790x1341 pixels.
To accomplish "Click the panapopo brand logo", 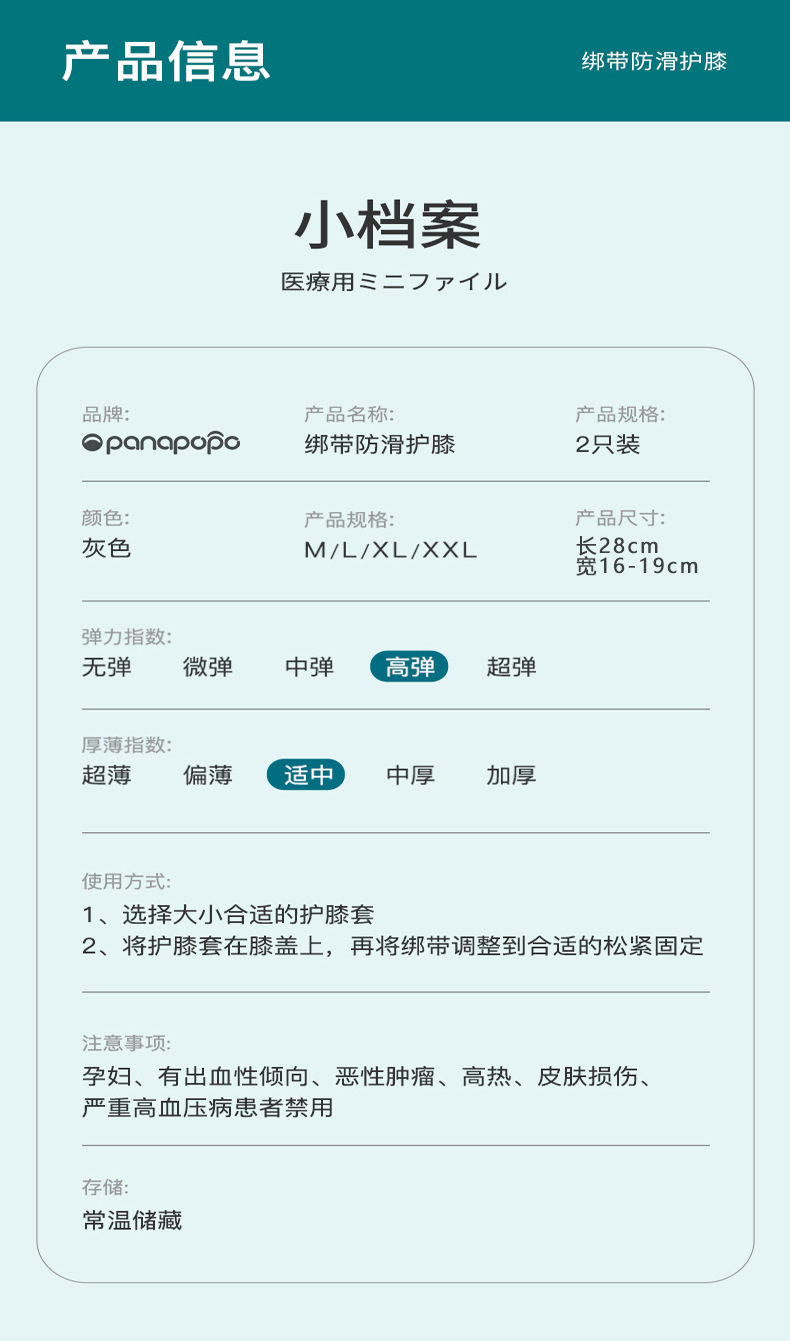I will coord(160,443).
